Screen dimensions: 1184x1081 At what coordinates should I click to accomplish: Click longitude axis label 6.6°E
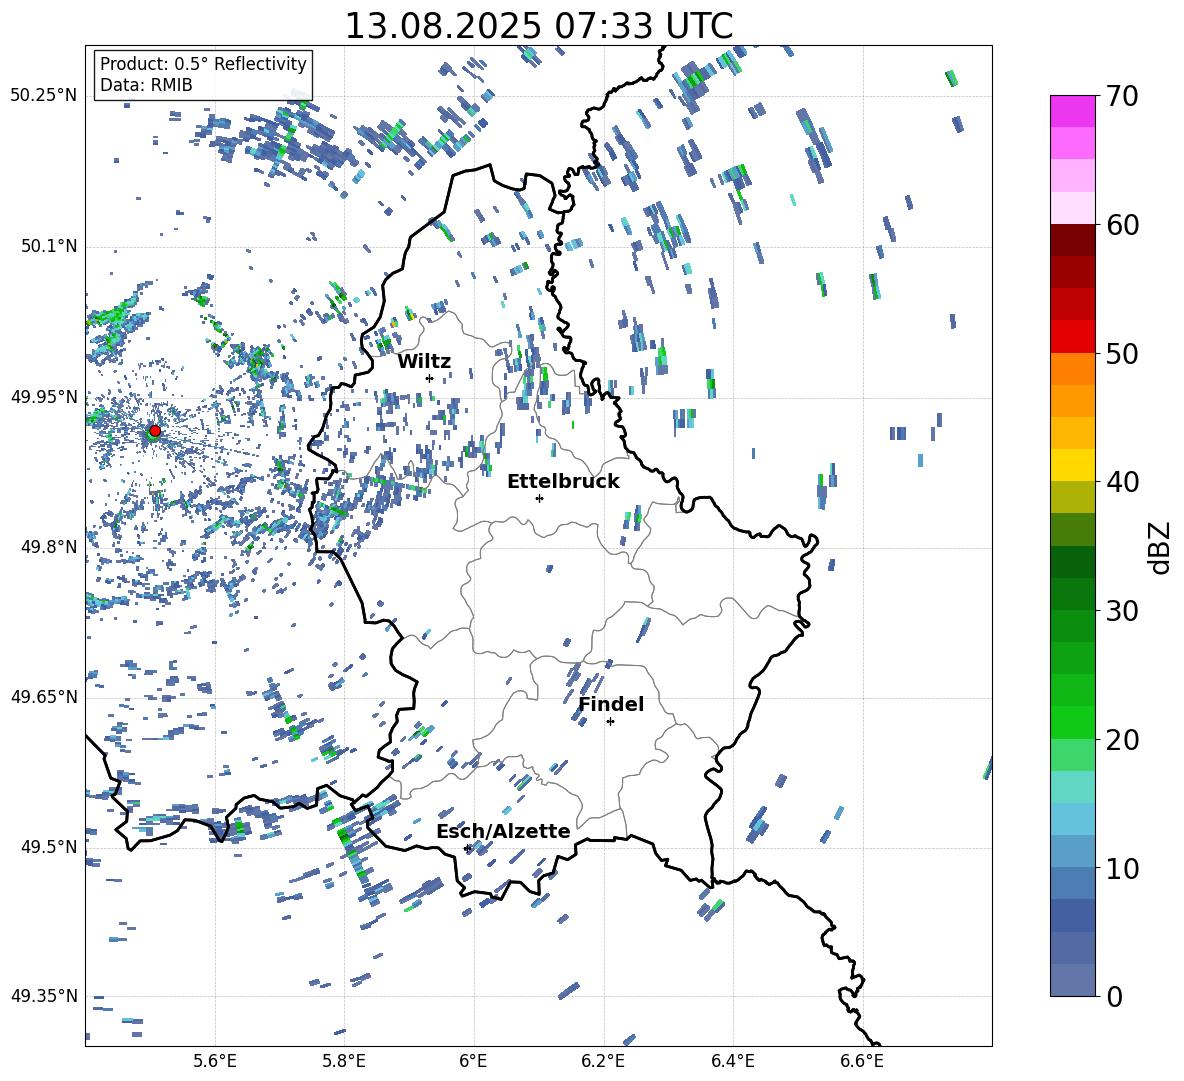pos(862,1061)
